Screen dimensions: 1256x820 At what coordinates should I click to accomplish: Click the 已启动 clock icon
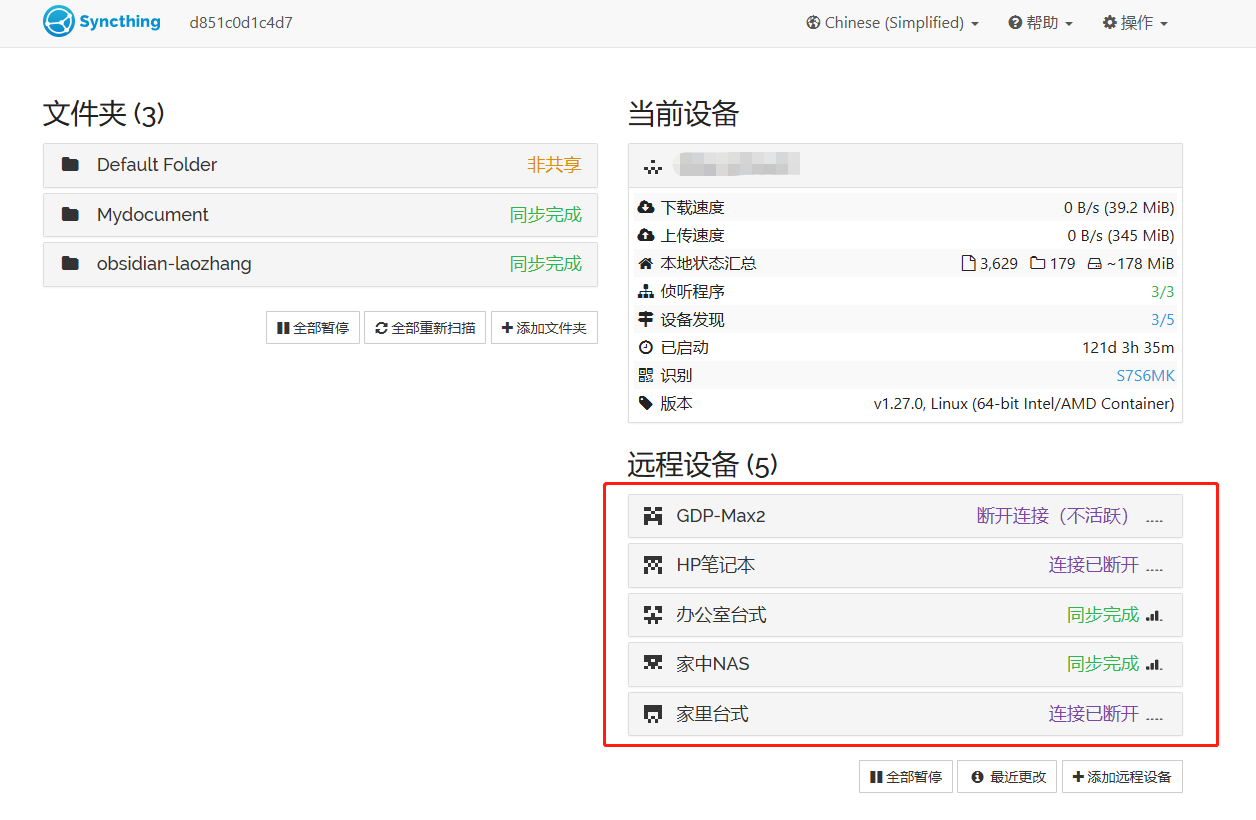[x=646, y=348]
